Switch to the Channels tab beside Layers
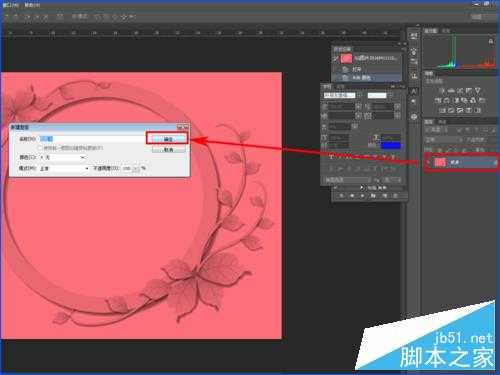This screenshot has height=375, width=500. pyautogui.click(x=442, y=122)
